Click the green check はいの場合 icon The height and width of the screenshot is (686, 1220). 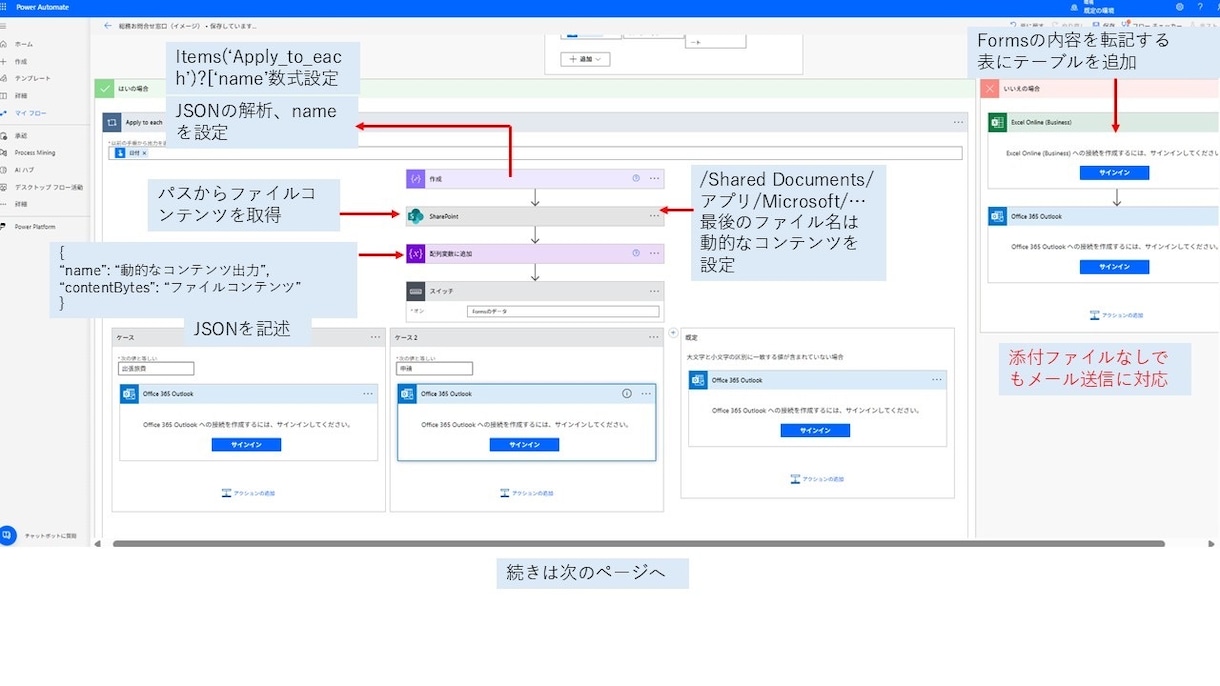104,88
